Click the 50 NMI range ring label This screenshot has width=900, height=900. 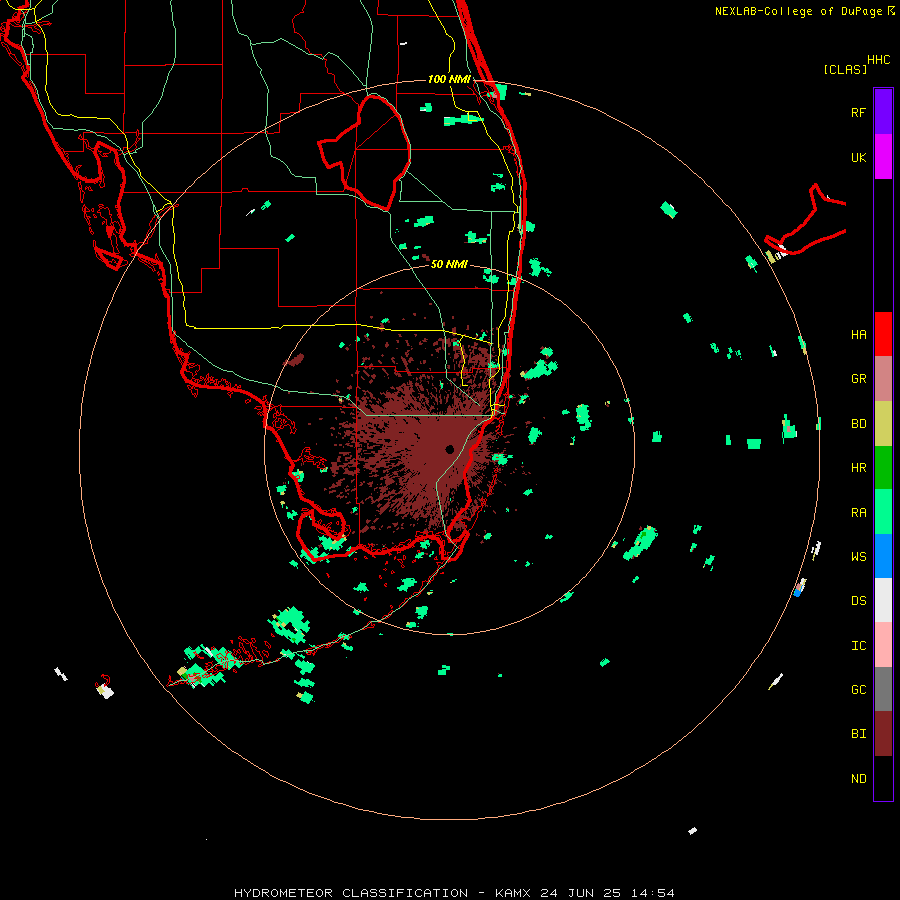[x=449, y=264]
